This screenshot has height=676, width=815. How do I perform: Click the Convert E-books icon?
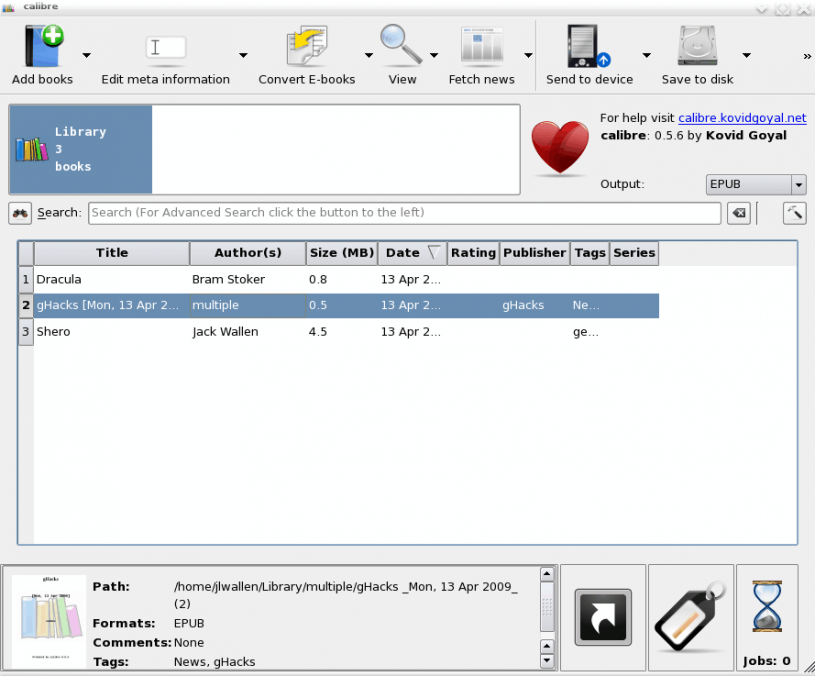307,46
